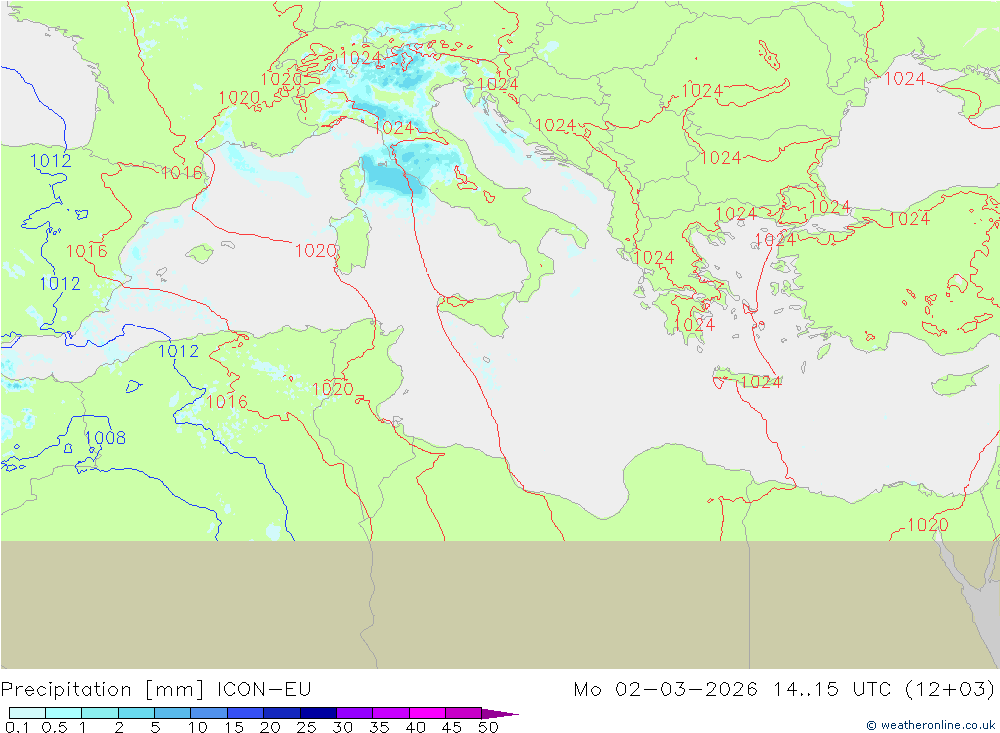
Task: Click the magenta legend swatch between 40 and 45
Action: 427,713
